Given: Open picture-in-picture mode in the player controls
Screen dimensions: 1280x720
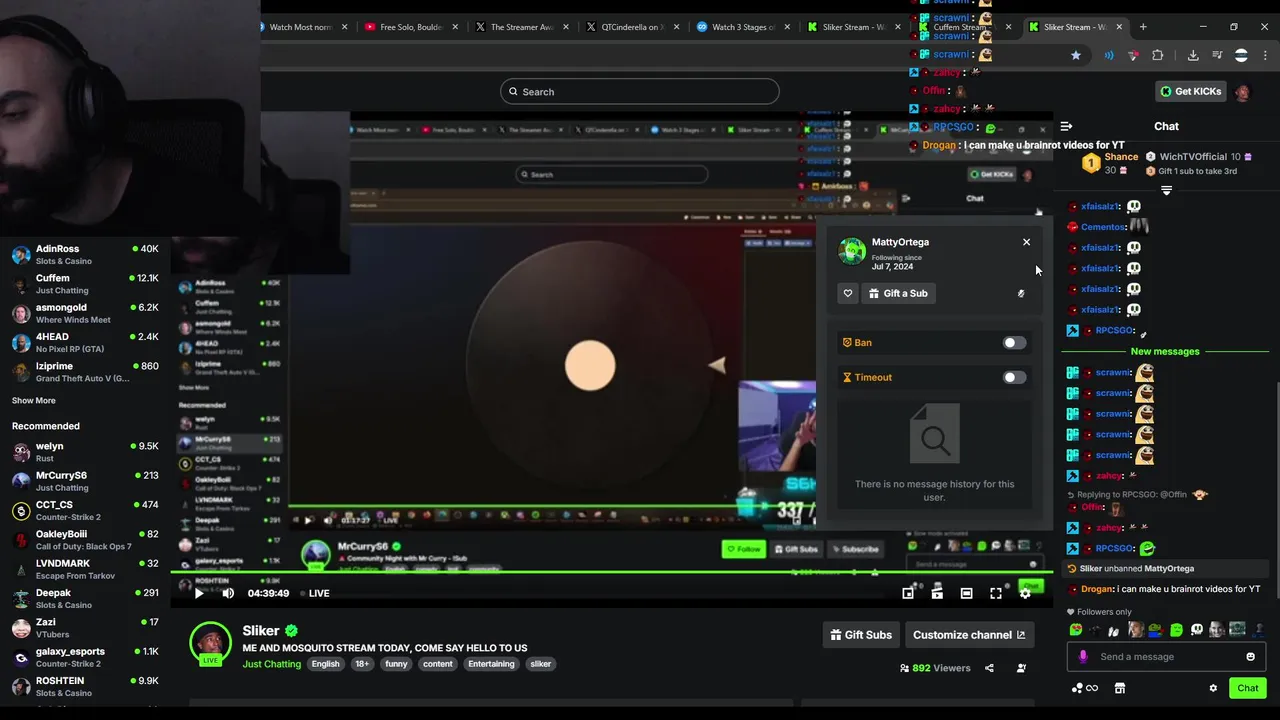Looking at the screenshot, I should 908,593.
